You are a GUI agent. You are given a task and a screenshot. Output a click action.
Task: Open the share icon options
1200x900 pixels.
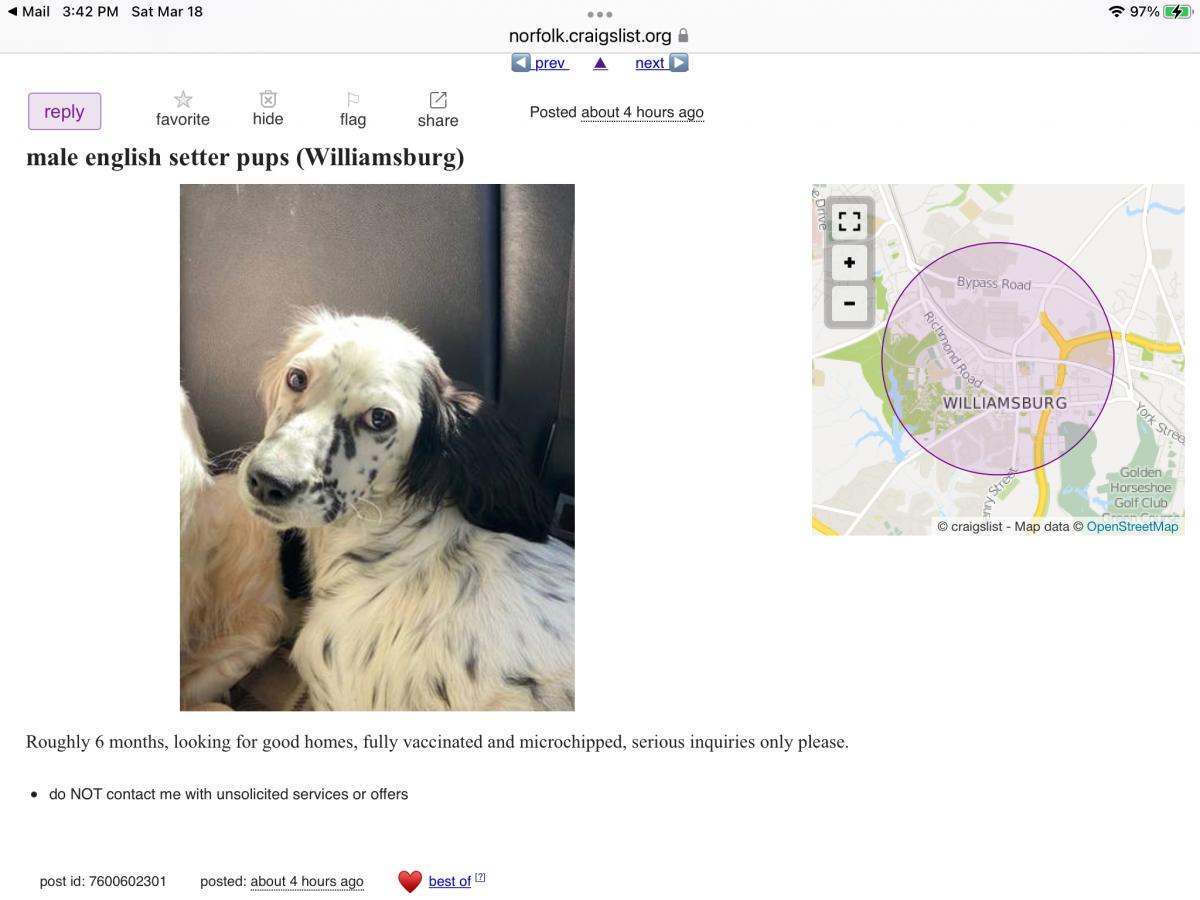point(438,100)
